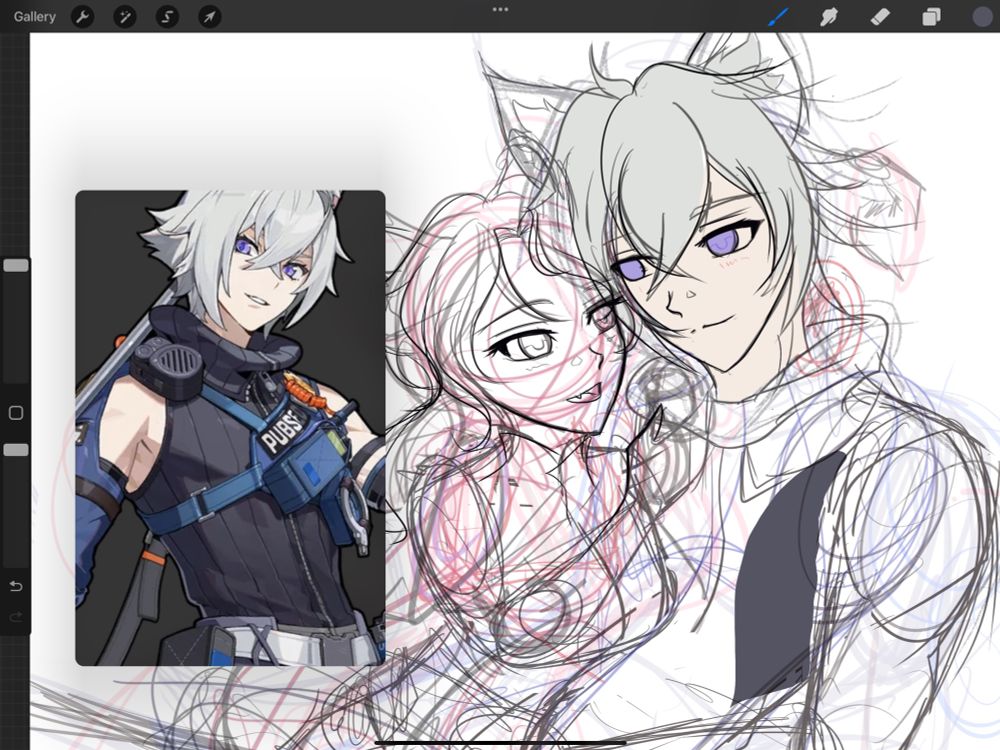Select the Eraser tool
Image resolution: width=1000 pixels, height=750 pixels.
[880, 17]
